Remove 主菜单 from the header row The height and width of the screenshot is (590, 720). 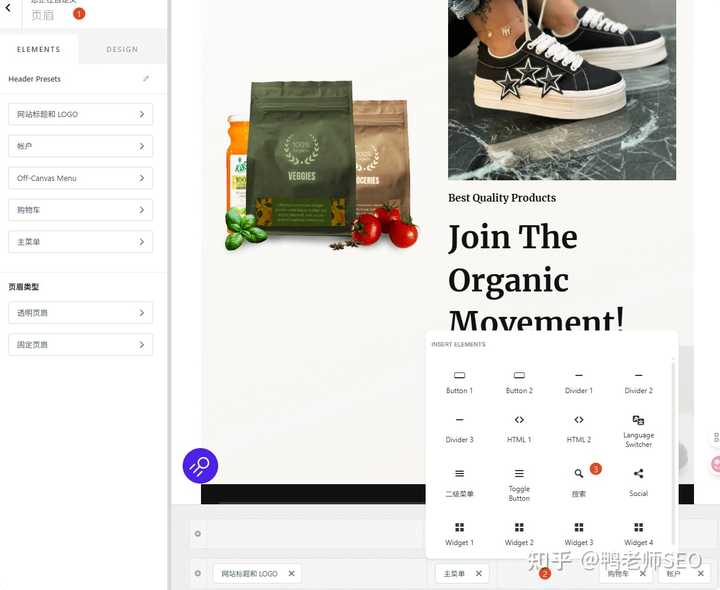(x=478, y=574)
